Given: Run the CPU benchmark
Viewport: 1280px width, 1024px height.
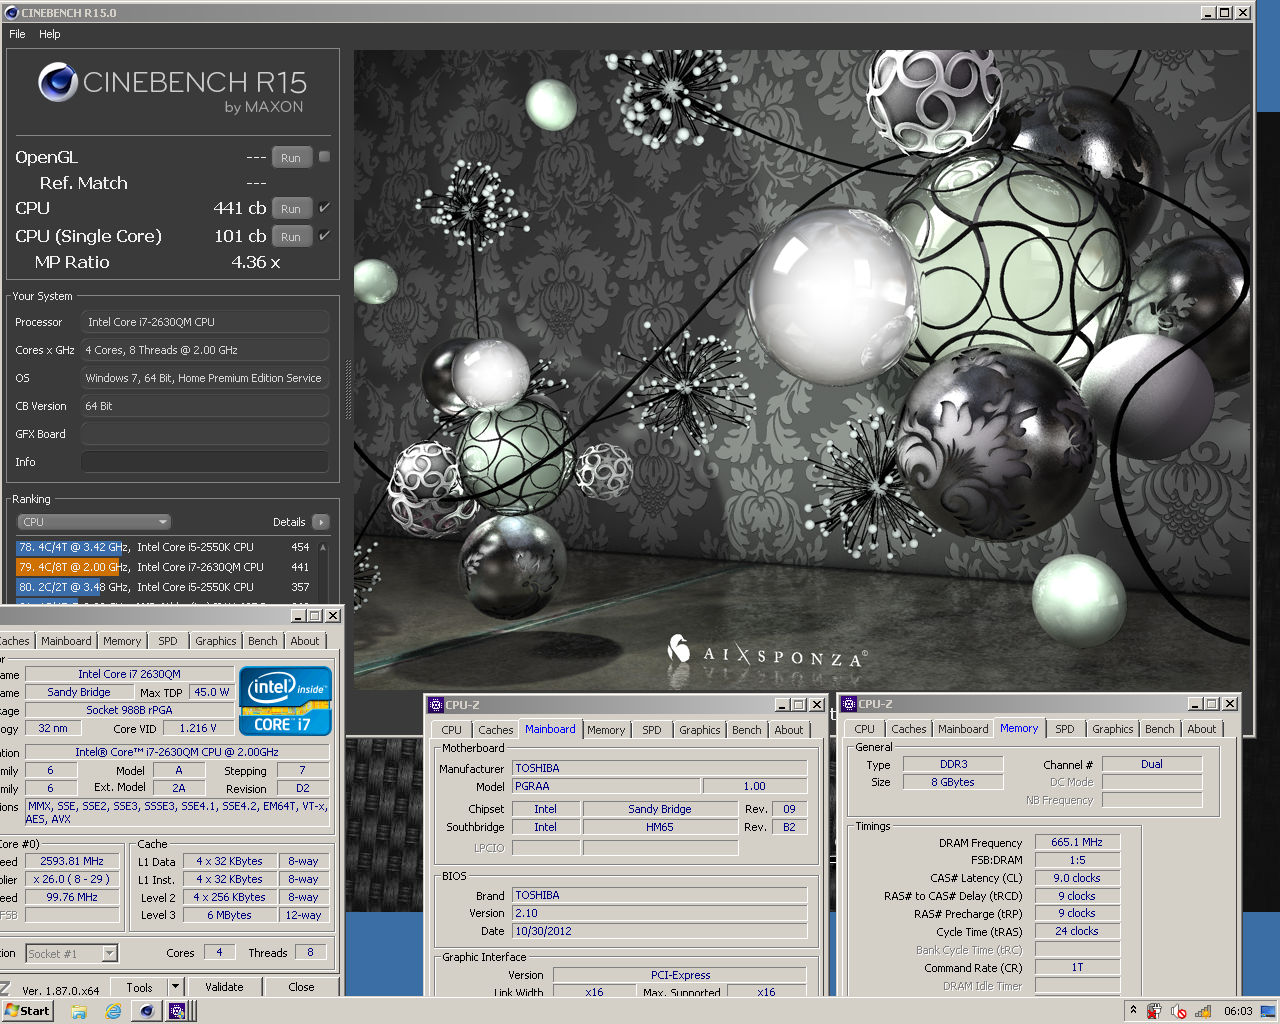Looking at the screenshot, I should (x=291, y=209).
